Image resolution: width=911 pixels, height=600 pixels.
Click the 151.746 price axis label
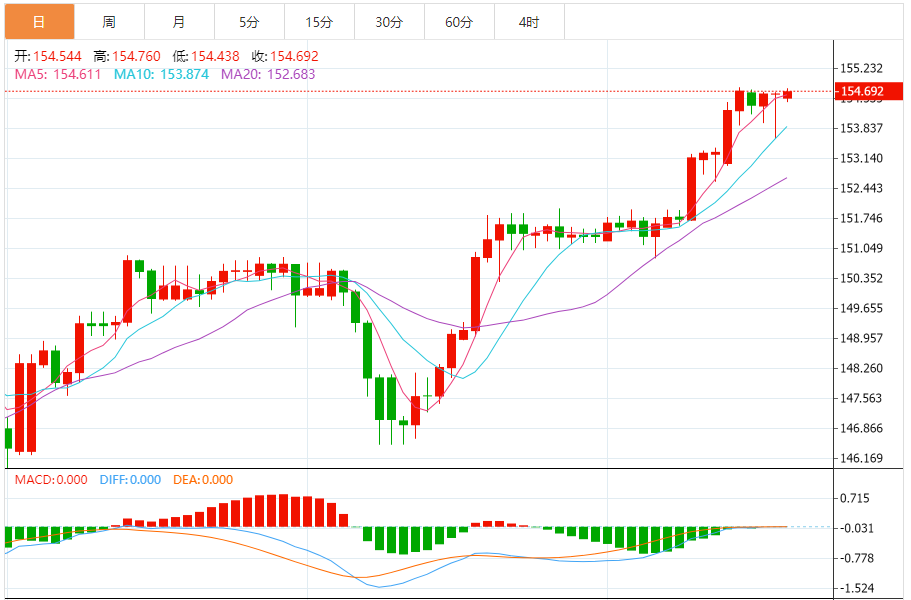(x=862, y=218)
